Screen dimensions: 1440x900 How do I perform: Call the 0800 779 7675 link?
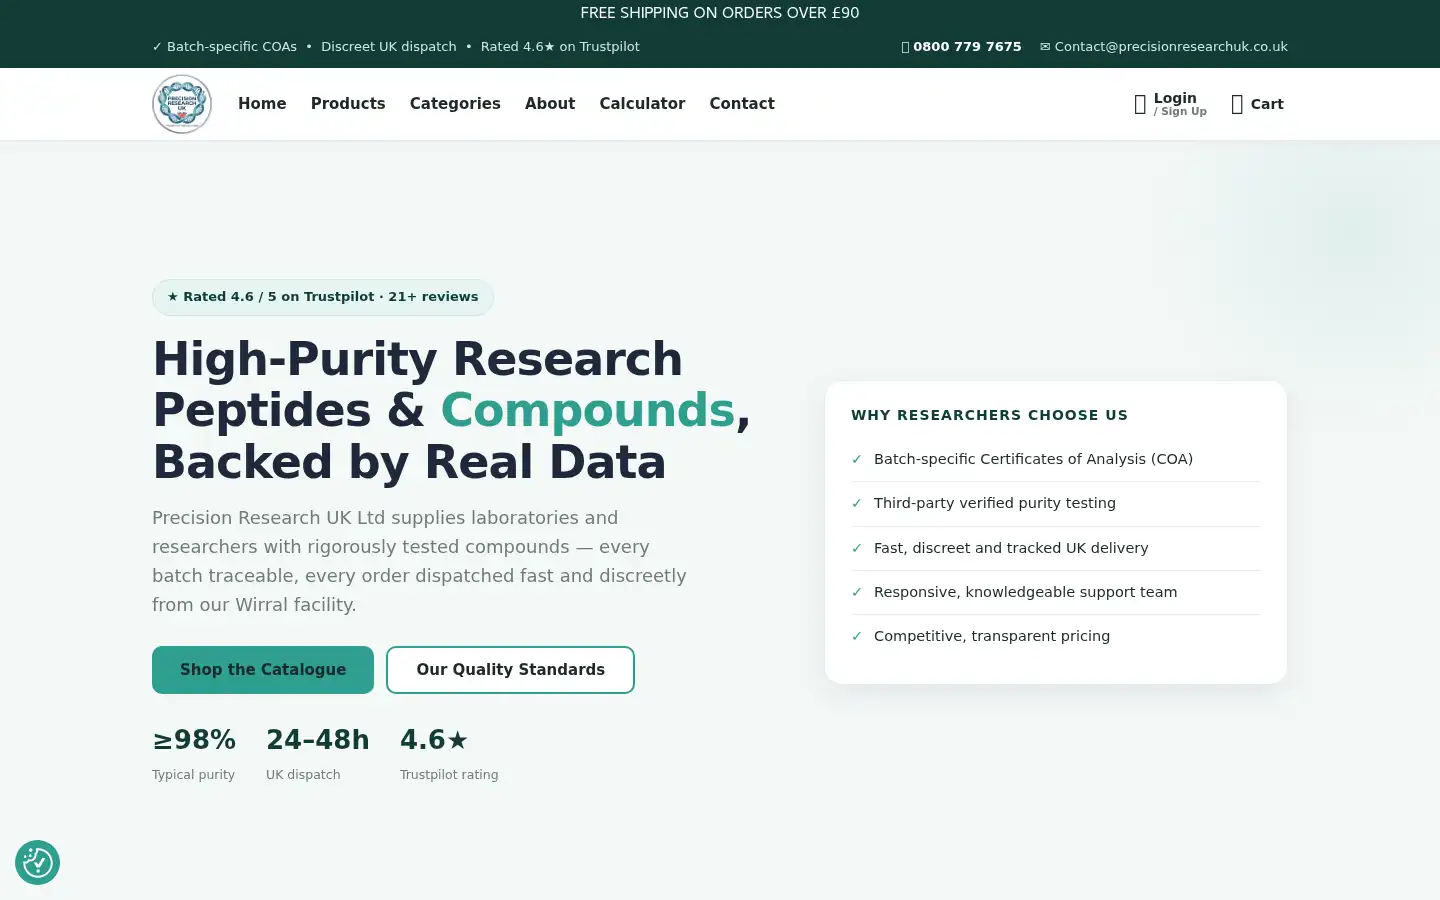point(967,47)
